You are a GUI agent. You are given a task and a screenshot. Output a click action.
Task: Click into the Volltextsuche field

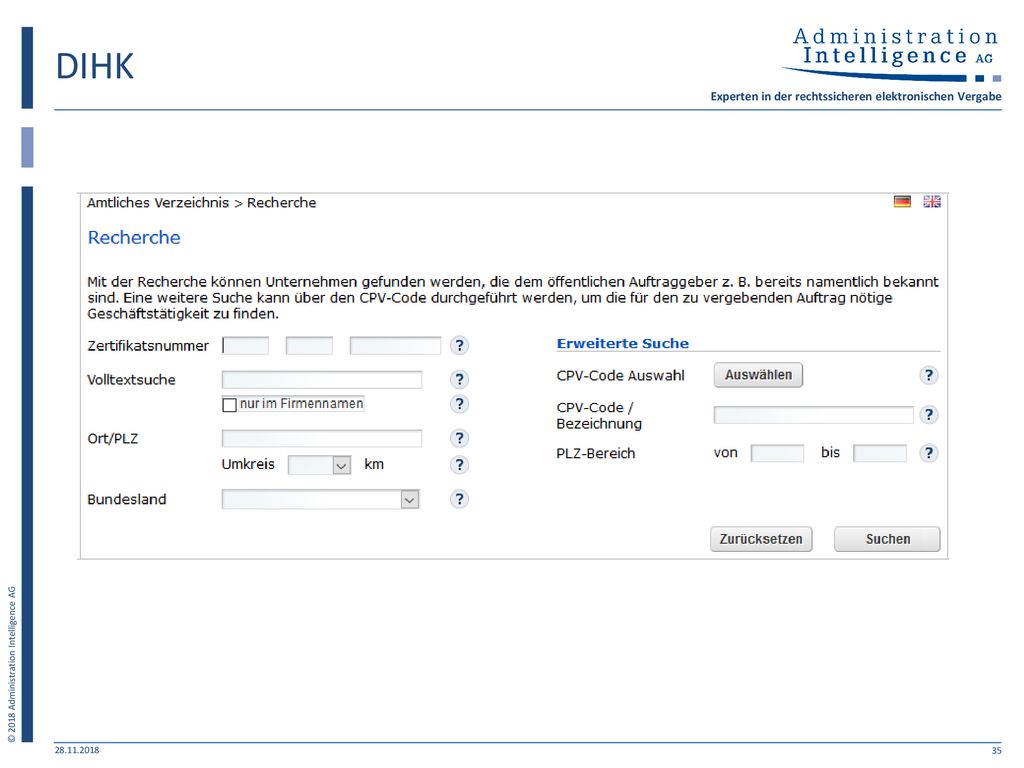click(x=322, y=380)
